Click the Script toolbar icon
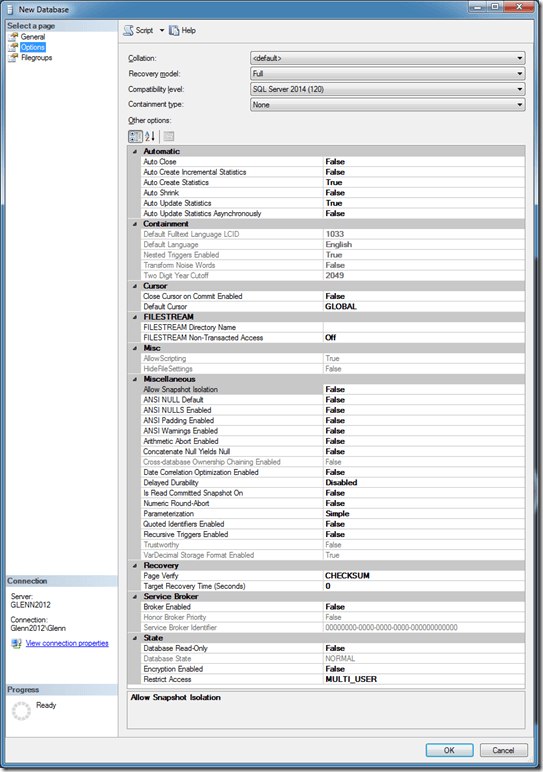Image resolution: width=543 pixels, height=772 pixels. [128, 31]
